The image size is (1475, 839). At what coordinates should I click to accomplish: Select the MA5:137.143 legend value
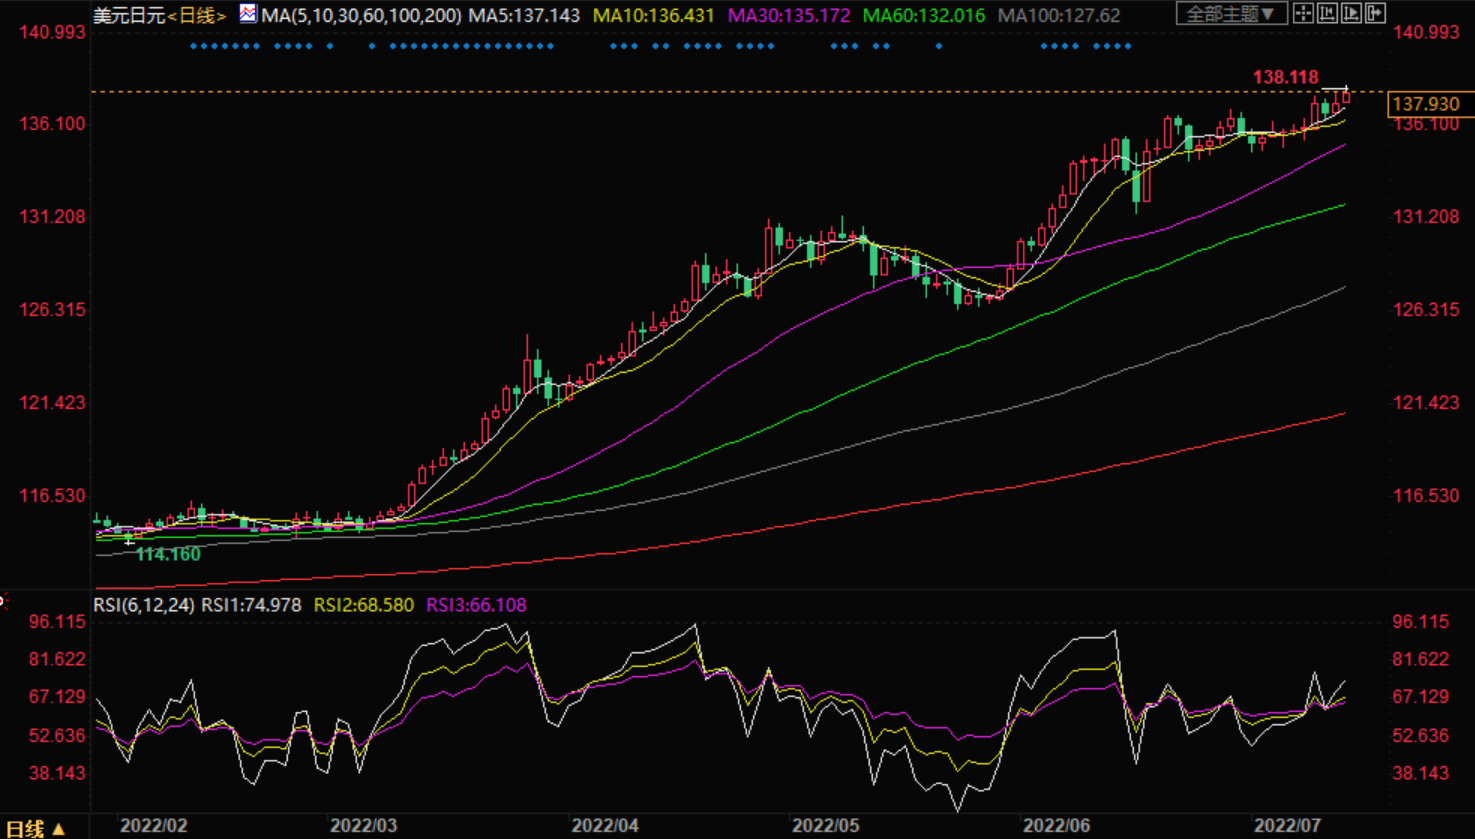pos(524,15)
